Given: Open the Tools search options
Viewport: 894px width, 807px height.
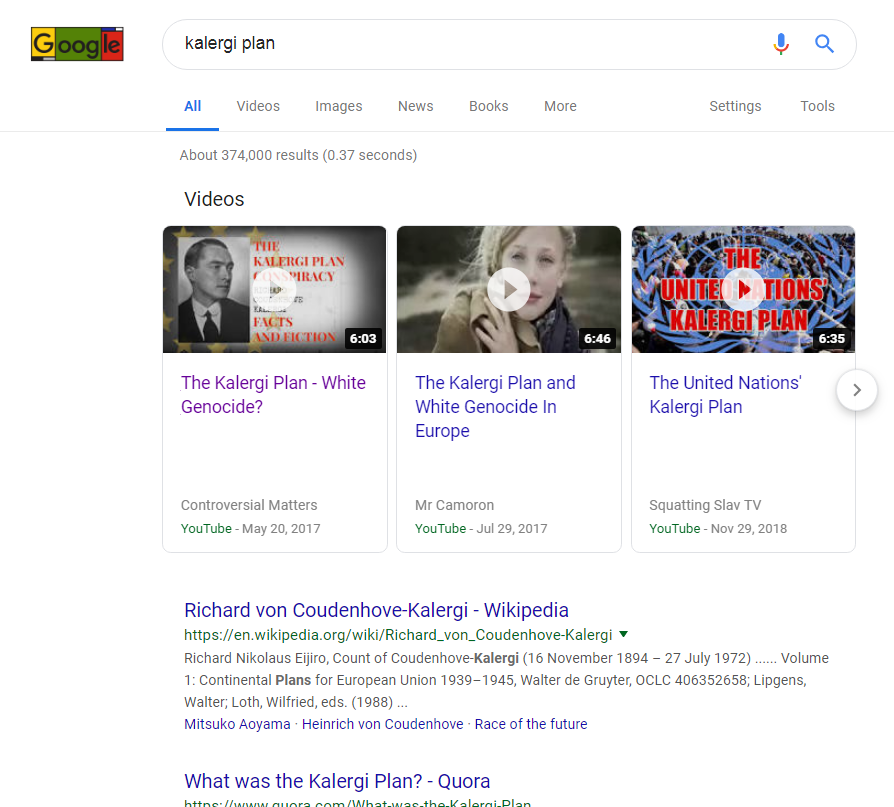Looking at the screenshot, I should click(817, 106).
